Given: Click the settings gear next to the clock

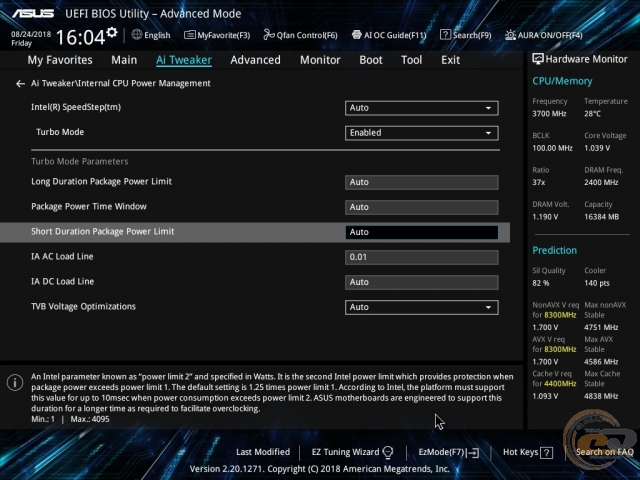Looking at the screenshot, I should point(112,32).
